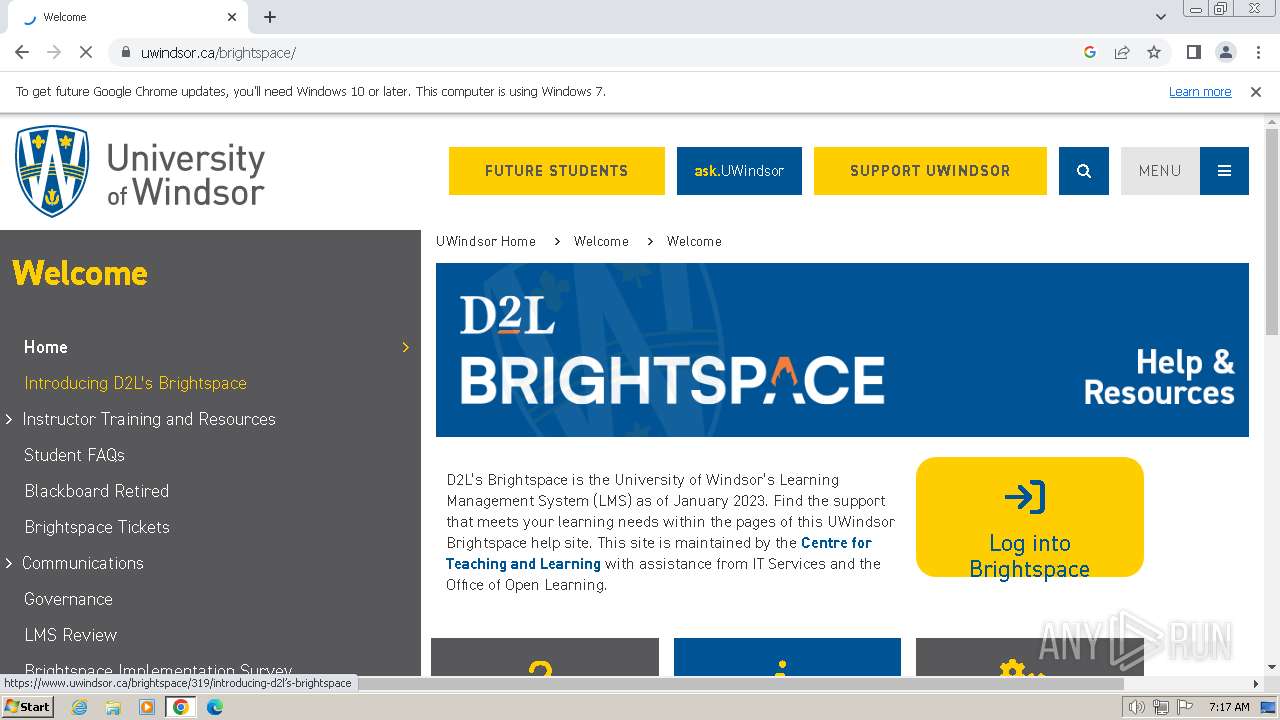Launch Microsoft Edge from taskbar
Viewport: 1280px width, 720px height.
pos(214,707)
